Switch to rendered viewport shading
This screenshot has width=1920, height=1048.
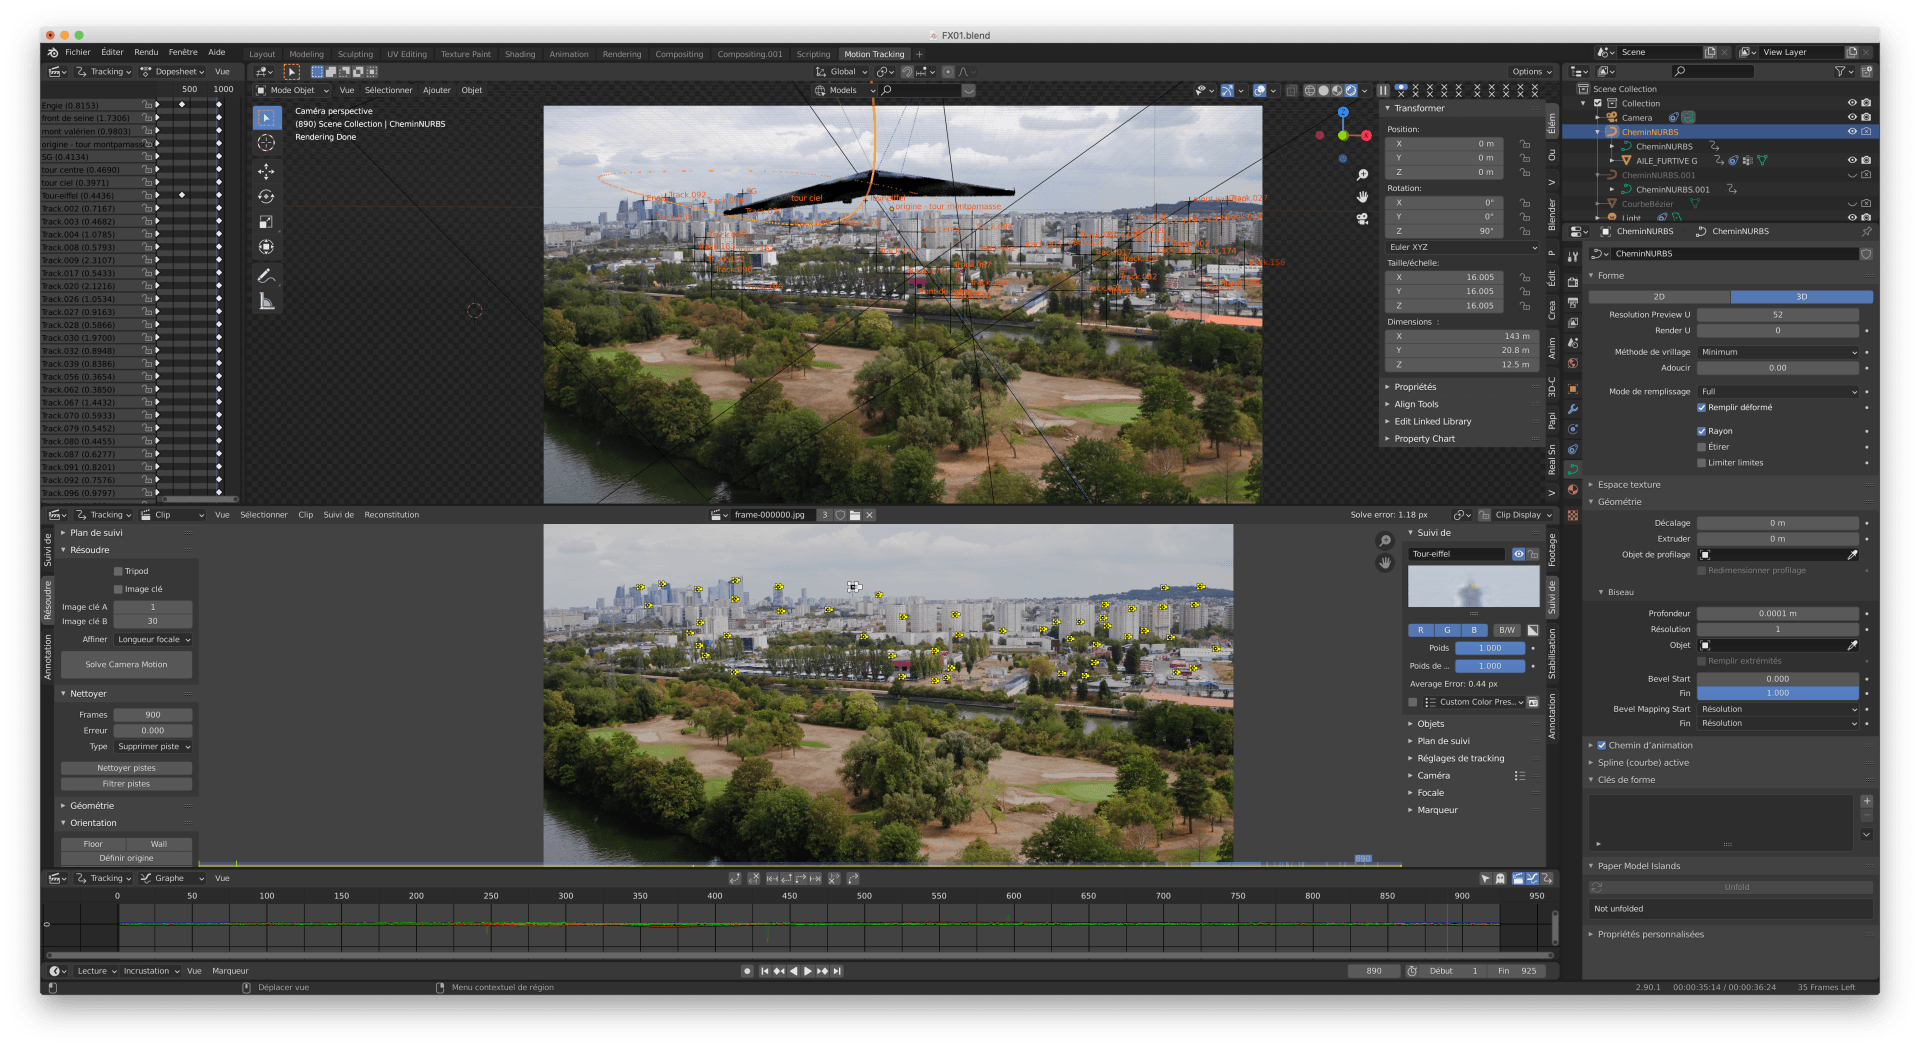pyautogui.click(x=1351, y=90)
